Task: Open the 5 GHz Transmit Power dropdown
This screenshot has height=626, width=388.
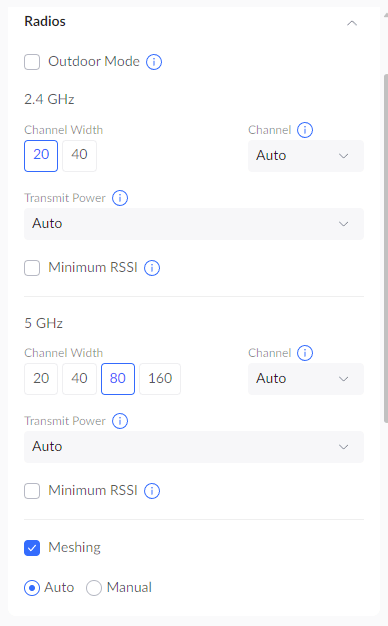Action: coord(194,447)
